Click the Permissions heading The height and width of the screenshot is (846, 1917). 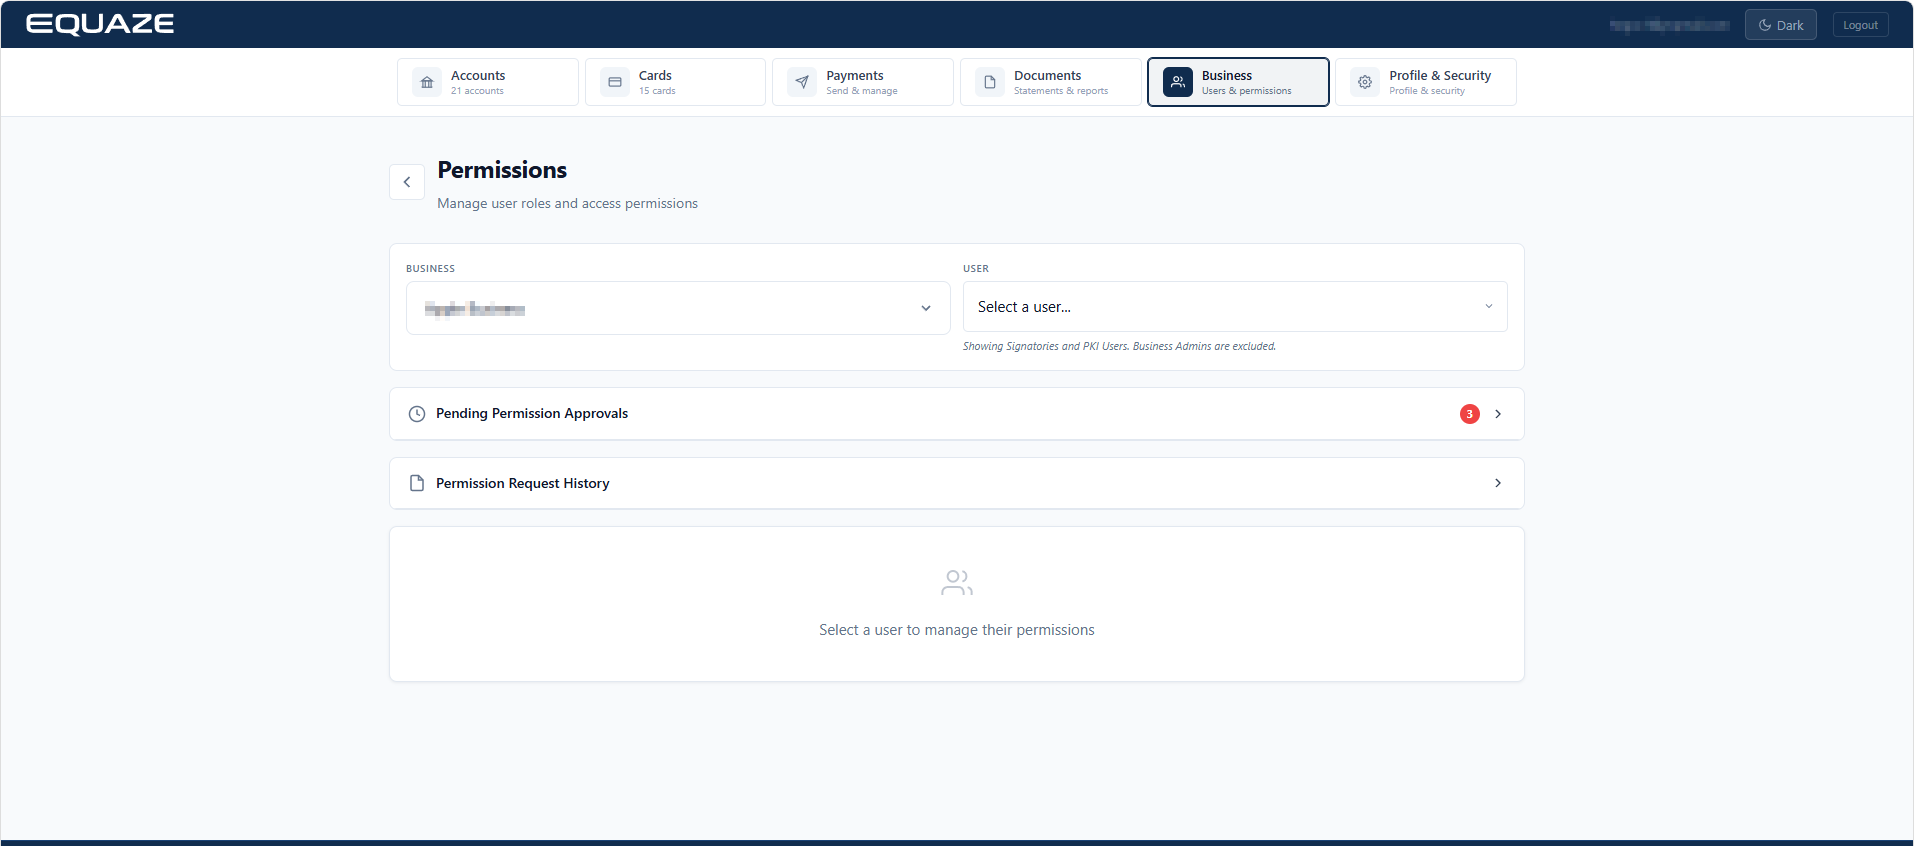point(502,170)
